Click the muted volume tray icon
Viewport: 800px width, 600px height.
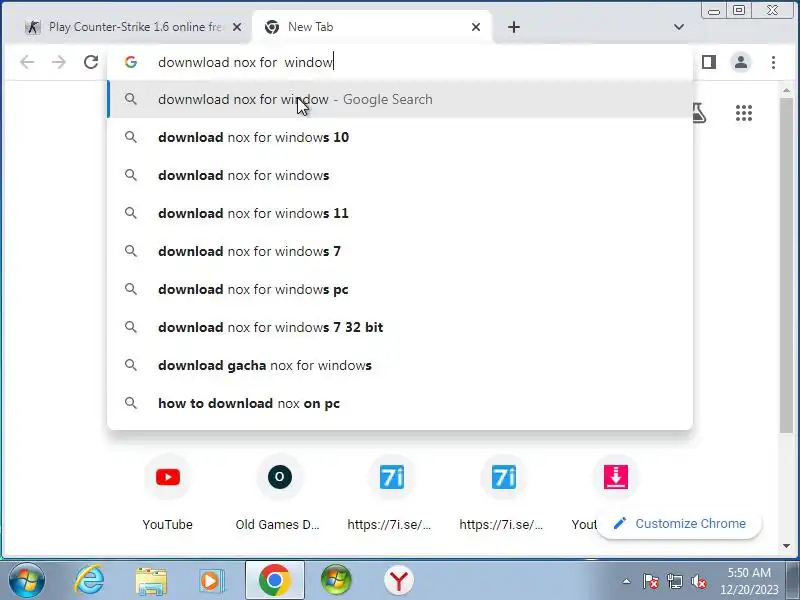click(699, 581)
